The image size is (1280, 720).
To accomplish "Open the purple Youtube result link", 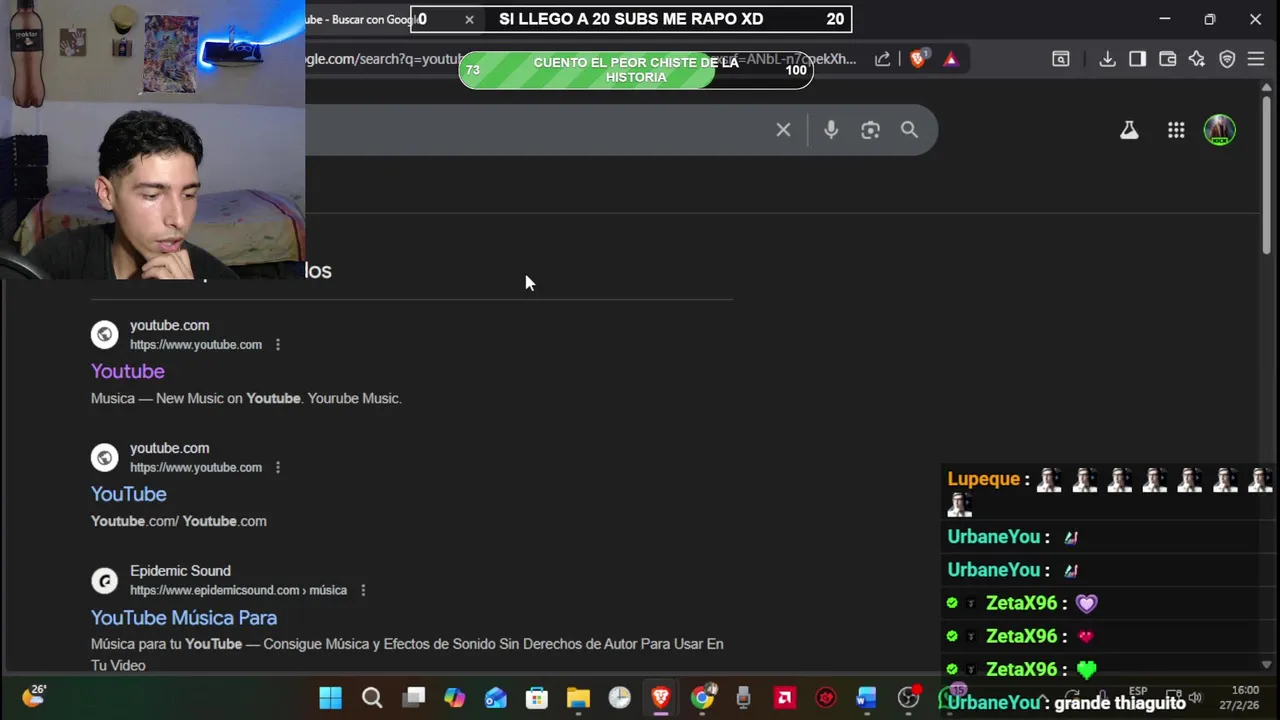I will [x=128, y=371].
